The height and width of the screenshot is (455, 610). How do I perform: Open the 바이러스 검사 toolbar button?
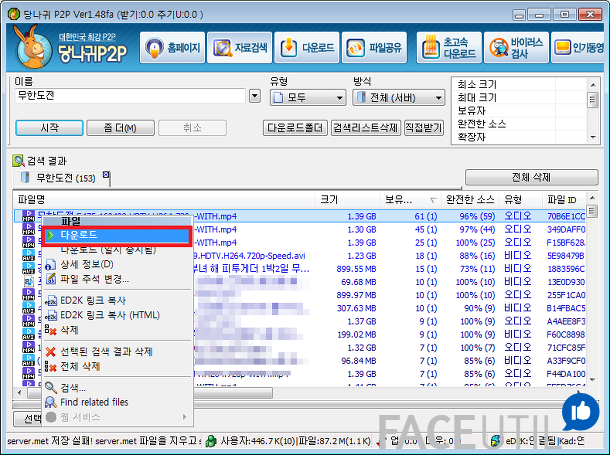(516, 48)
